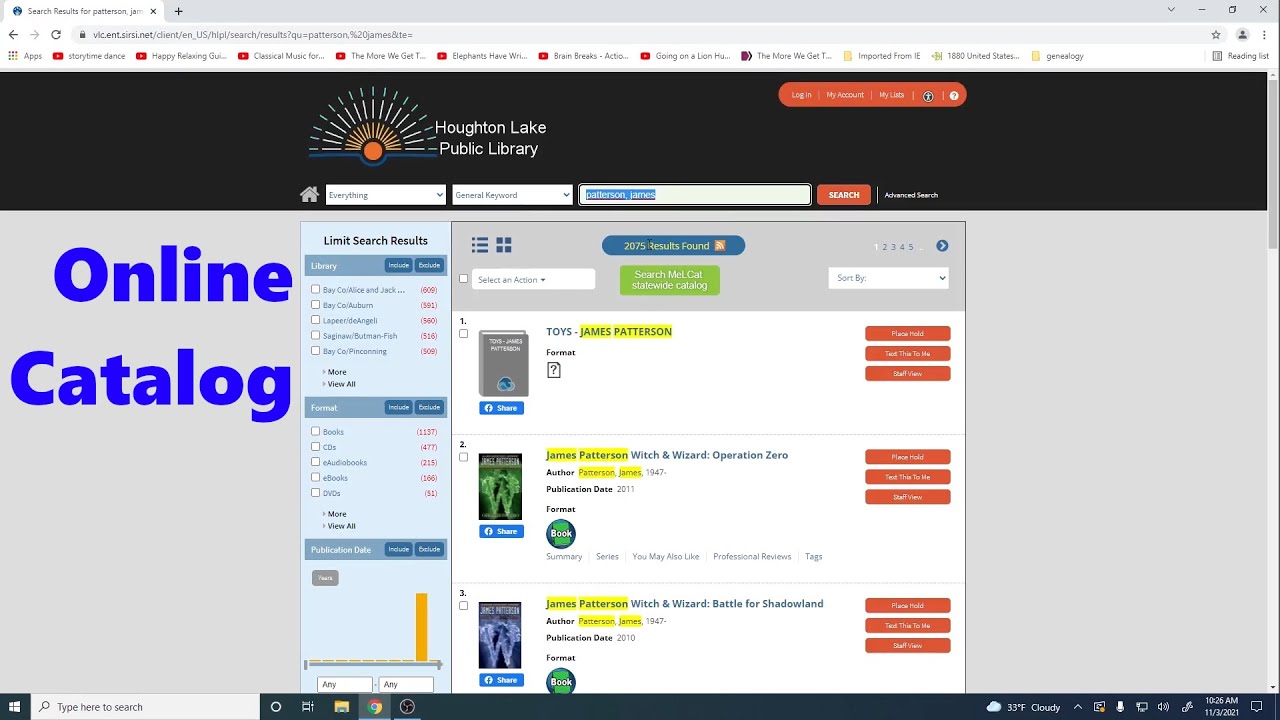1280x720 pixels.
Task: Open Apps shortcut in bookmarks bar
Action: click(x=26, y=56)
